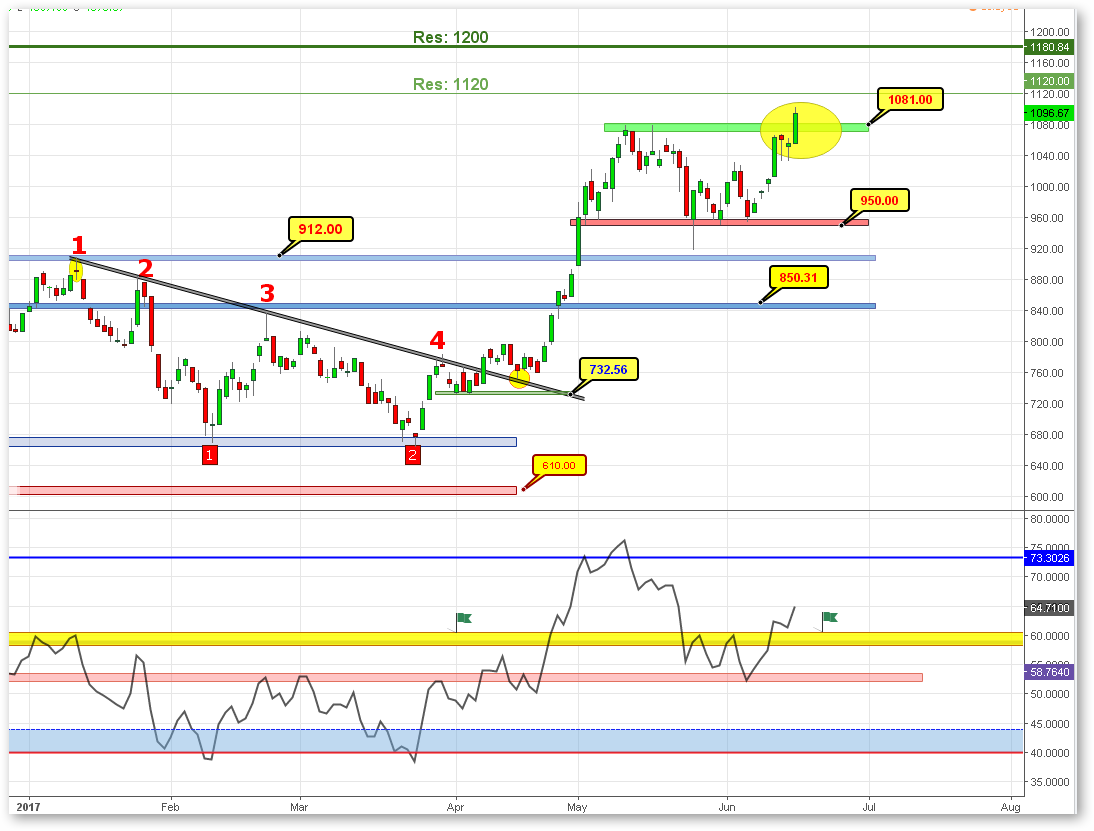Screen dimensions: 1094x831
Task: Click the bright green 1096.67 current price tag
Action: click(x=1049, y=112)
